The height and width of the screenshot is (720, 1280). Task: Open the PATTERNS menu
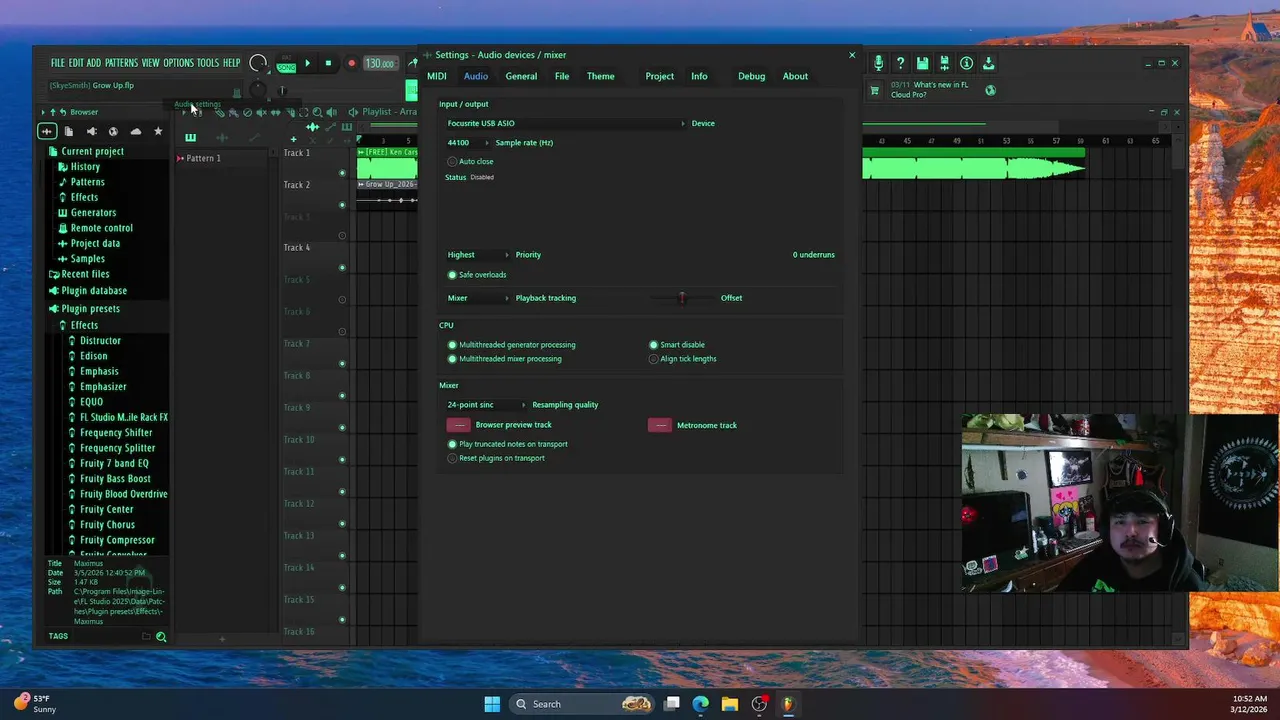(x=121, y=63)
